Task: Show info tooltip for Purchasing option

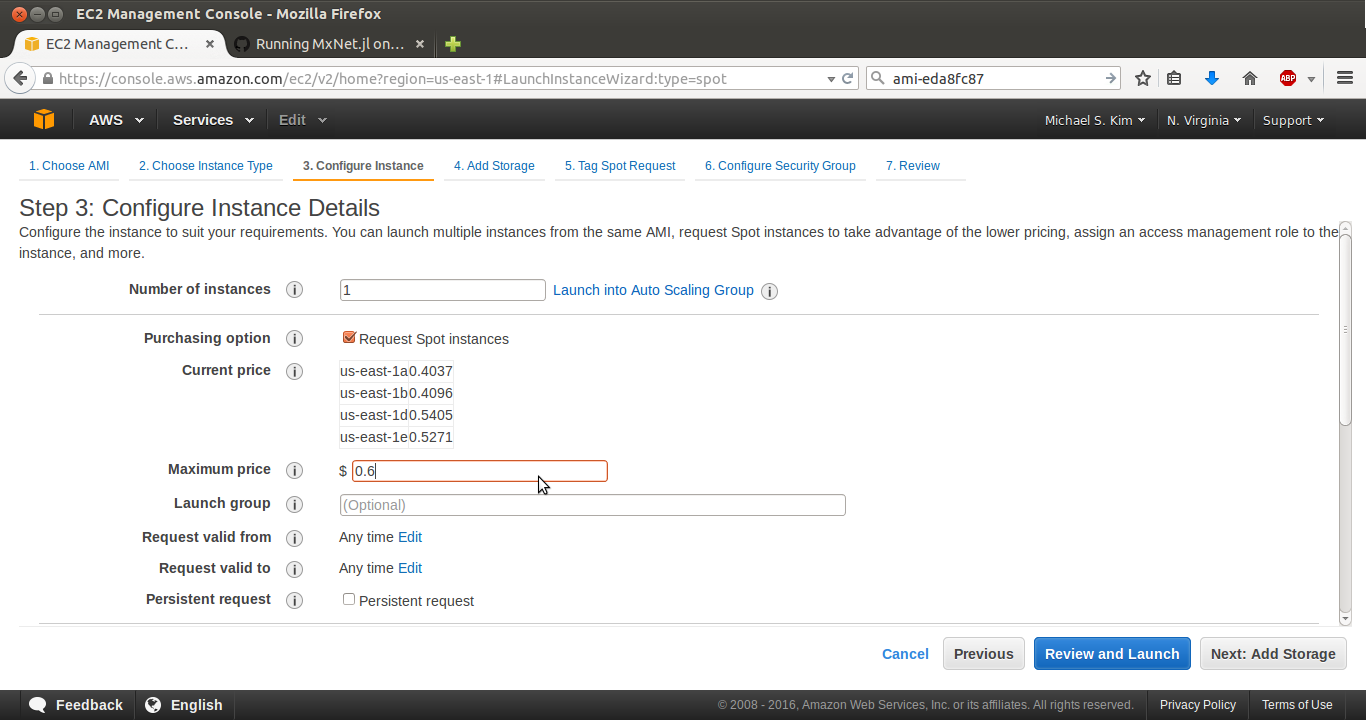Action: coord(294,339)
